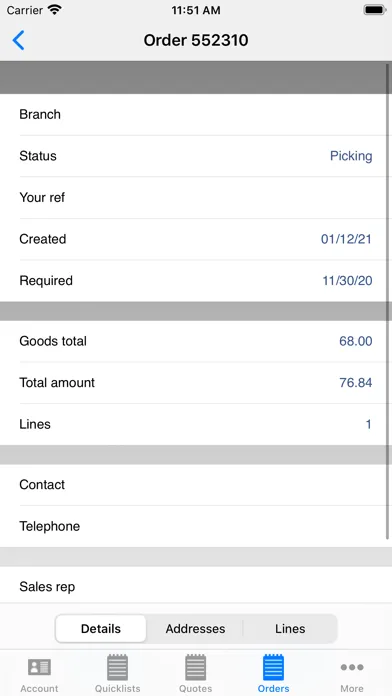Select the Status row showing Picking
Viewport: 392px width, 696px height.
(x=196, y=156)
